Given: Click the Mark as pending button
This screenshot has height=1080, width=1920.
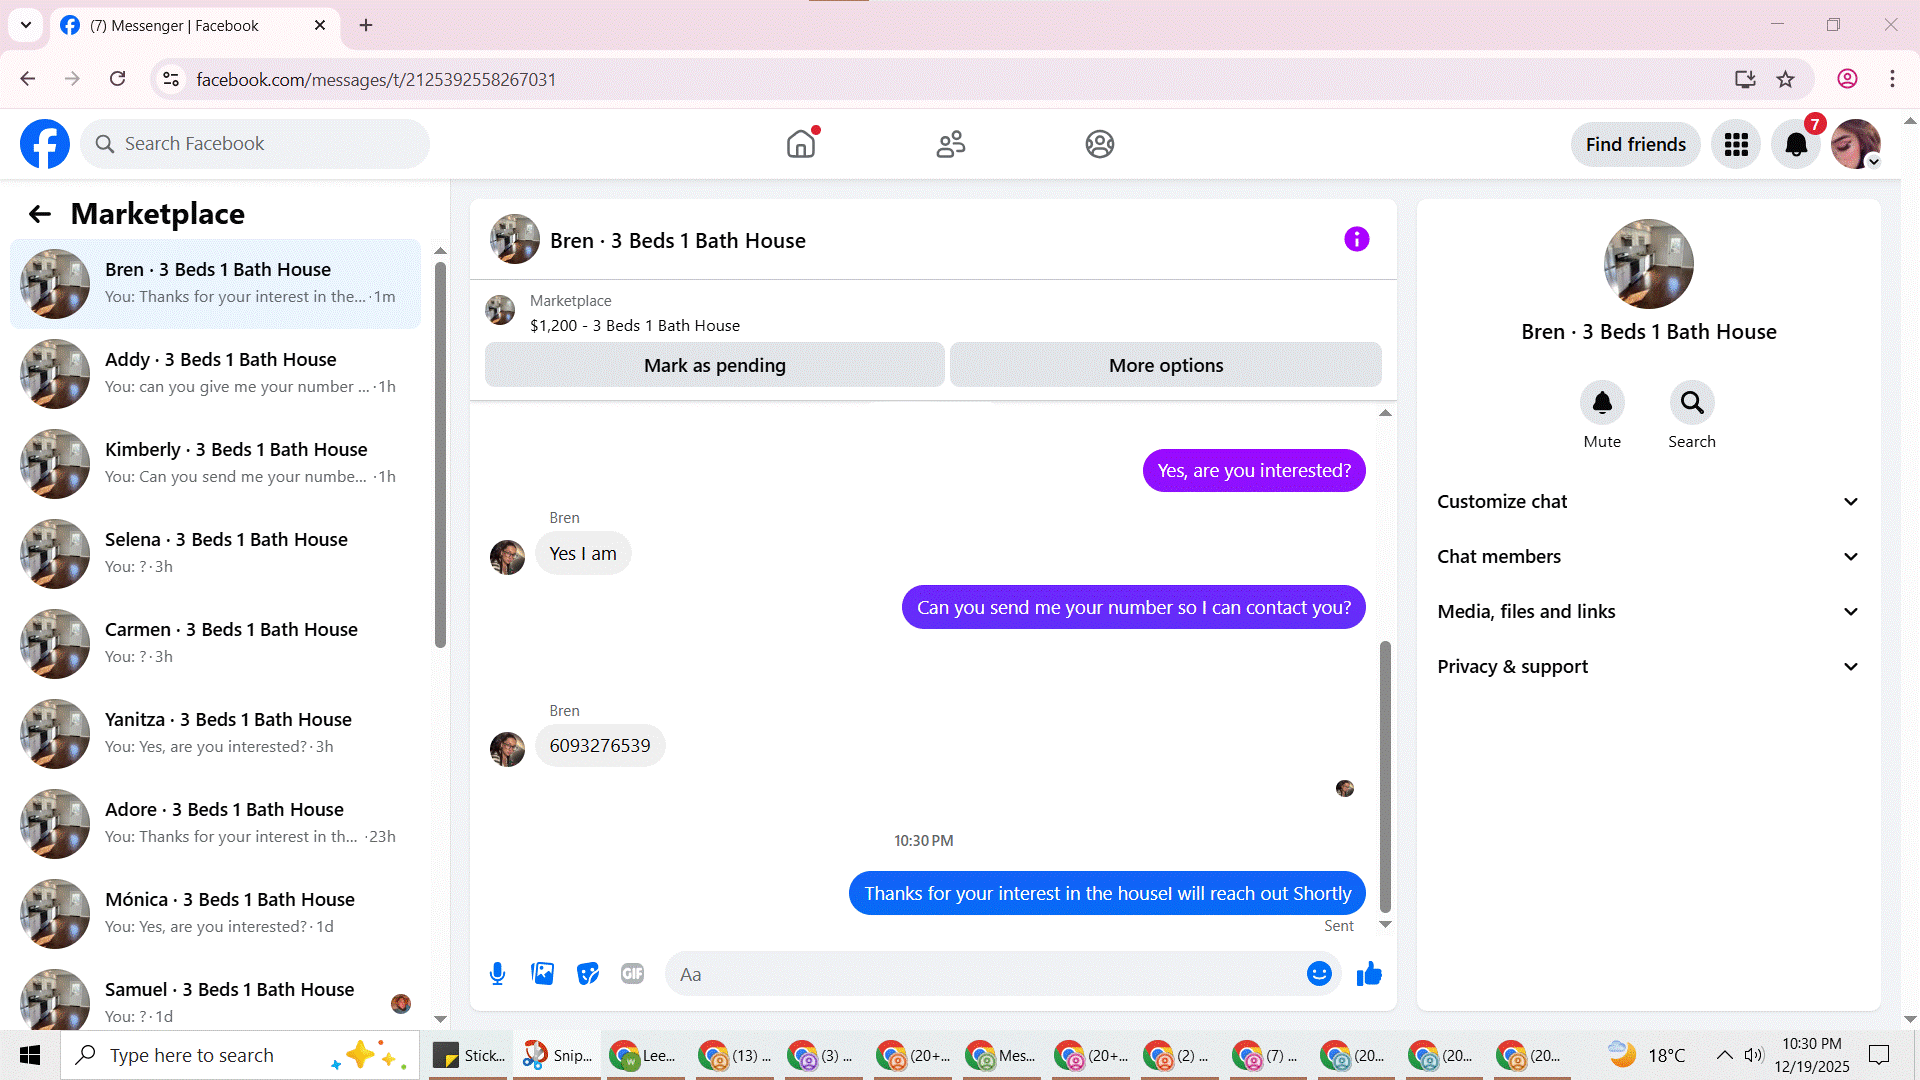Looking at the screenshot, I should (714, 365).
